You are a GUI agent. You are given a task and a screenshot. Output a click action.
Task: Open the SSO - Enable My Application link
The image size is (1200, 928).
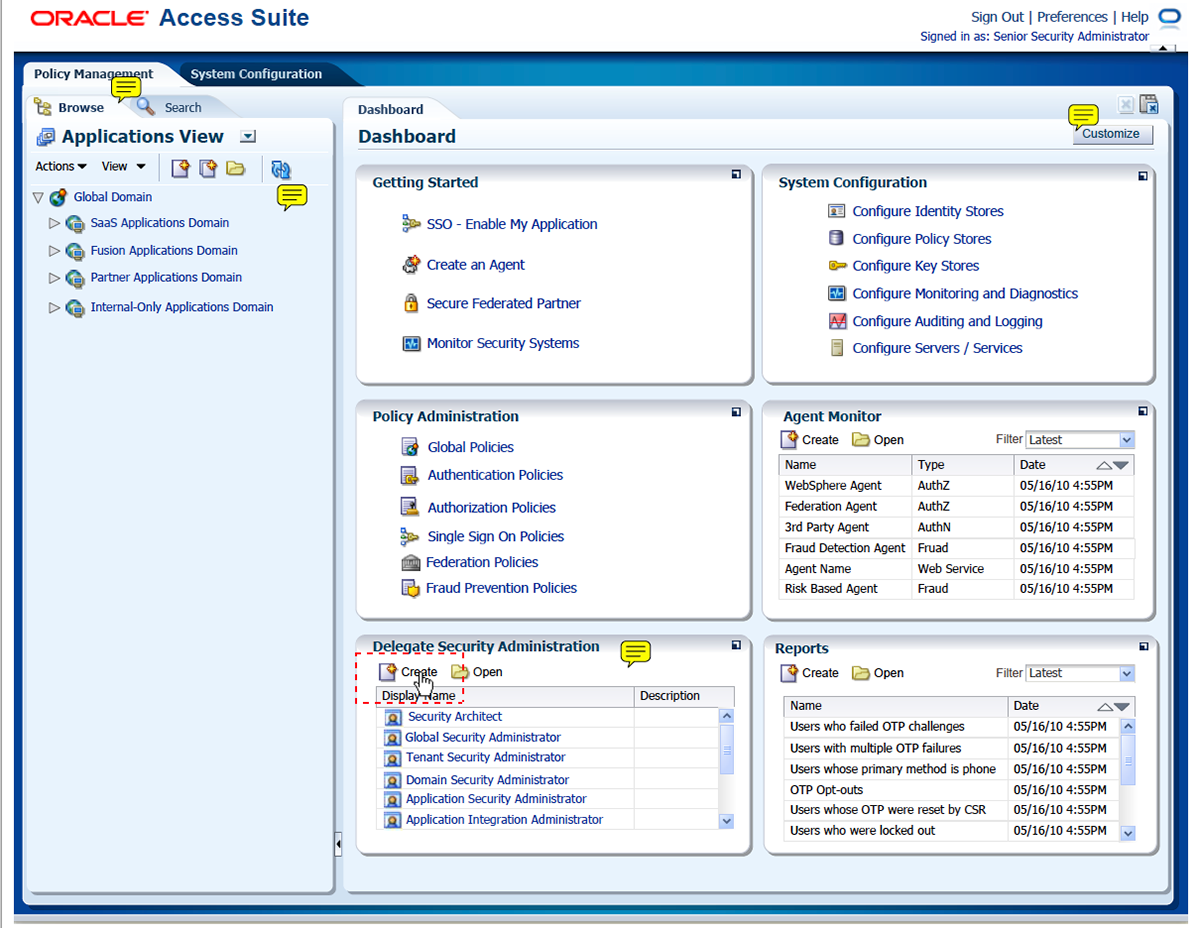click(x=512, y=224)
